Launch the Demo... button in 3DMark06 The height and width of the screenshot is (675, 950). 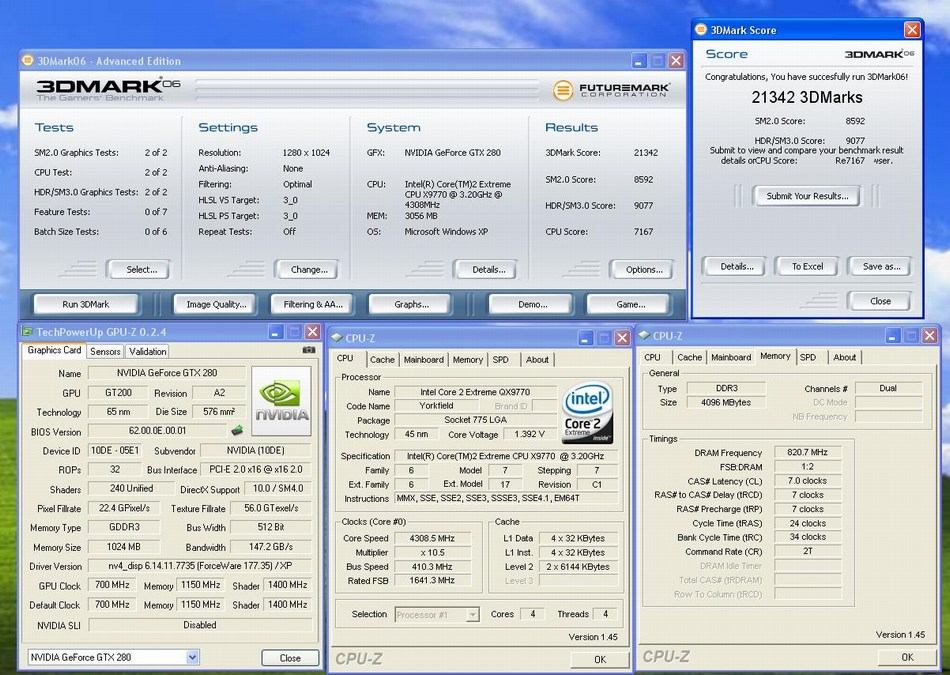point(533,304)
